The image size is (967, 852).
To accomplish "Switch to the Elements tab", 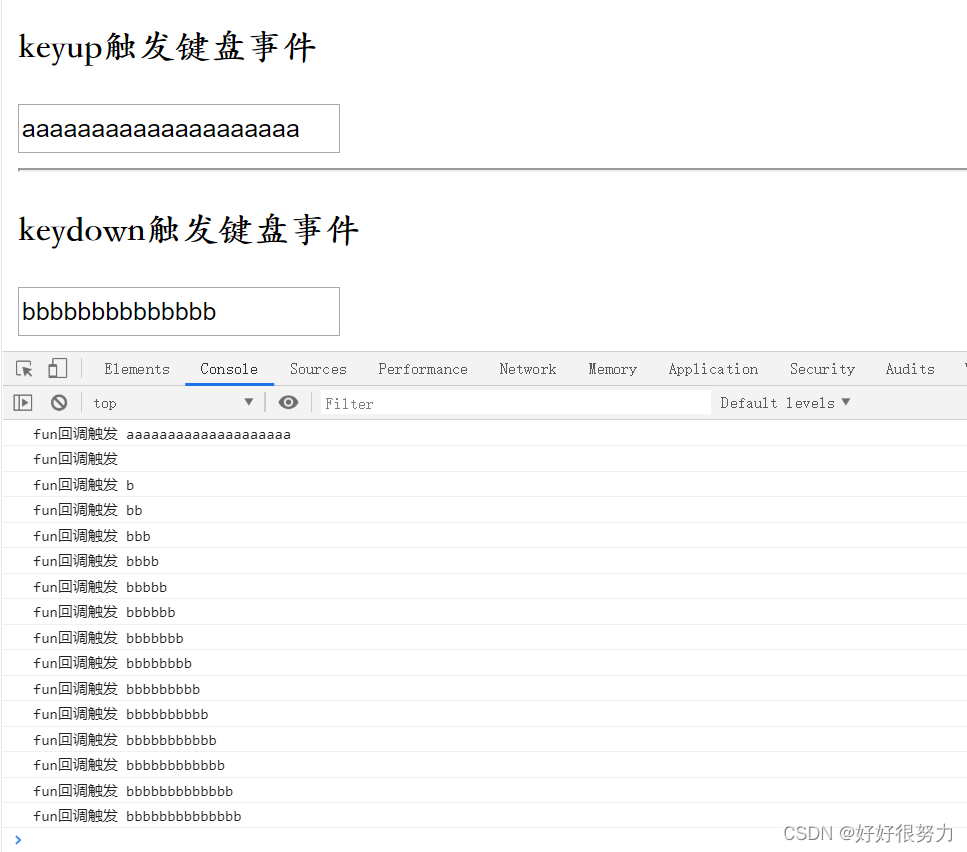I will [137, 369].
